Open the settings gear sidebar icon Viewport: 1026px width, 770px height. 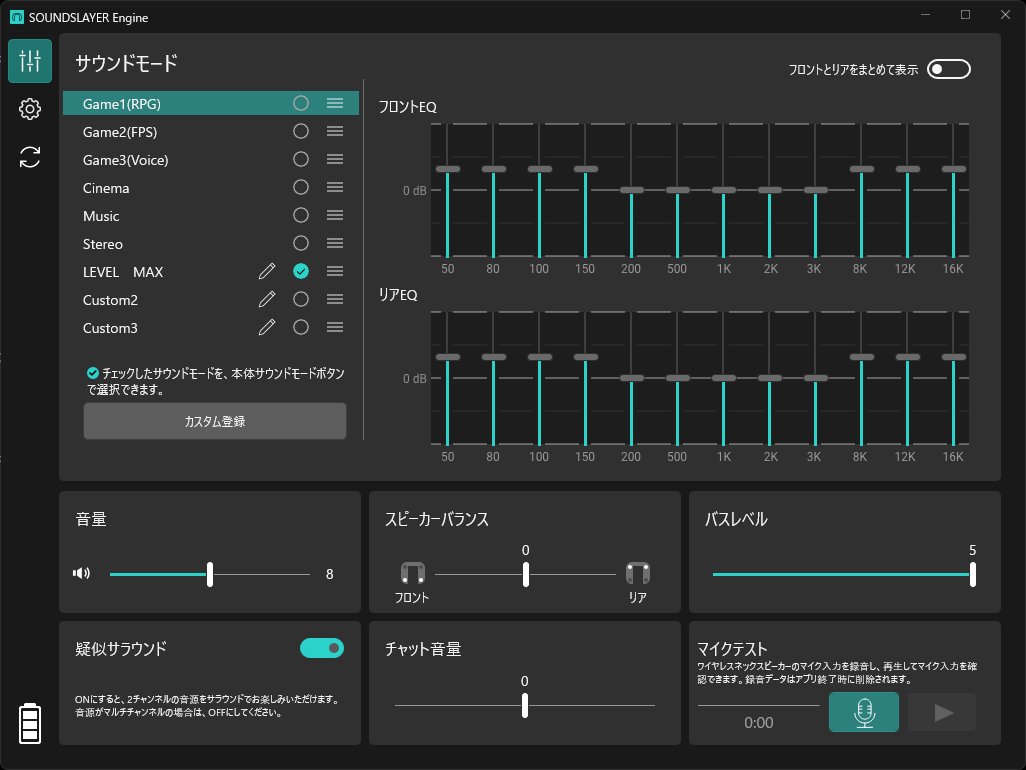pos(30,109)
